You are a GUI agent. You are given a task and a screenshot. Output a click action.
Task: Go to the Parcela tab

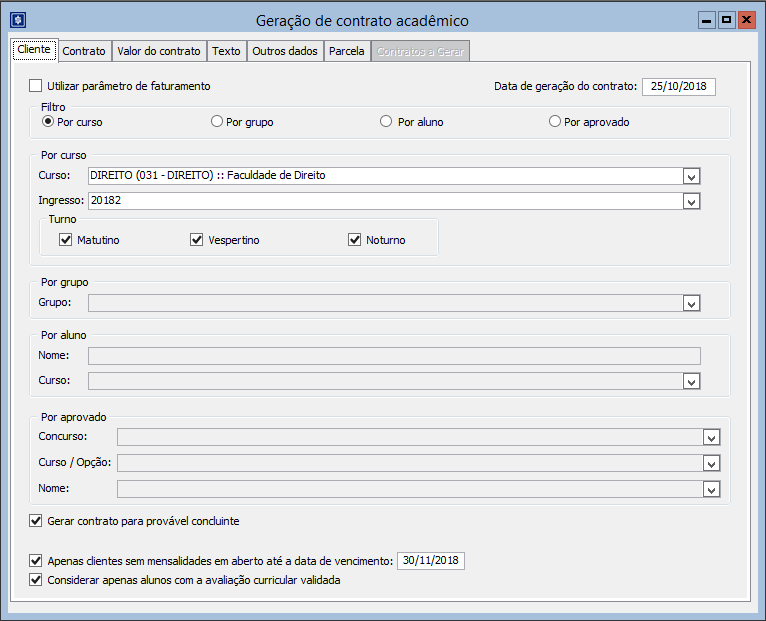347,51
